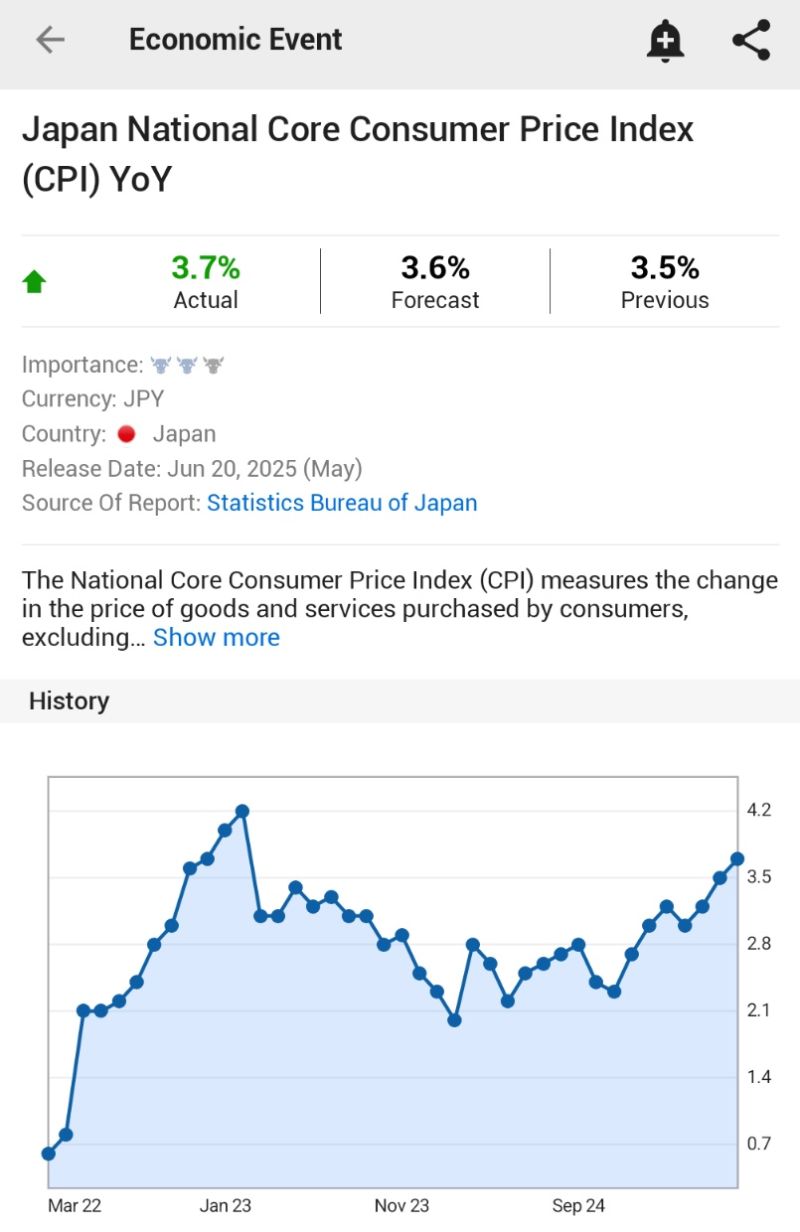Click the chart's highest data point near 4.2
The width and height of the screenshot is (800, 1232).
[242, 811]
